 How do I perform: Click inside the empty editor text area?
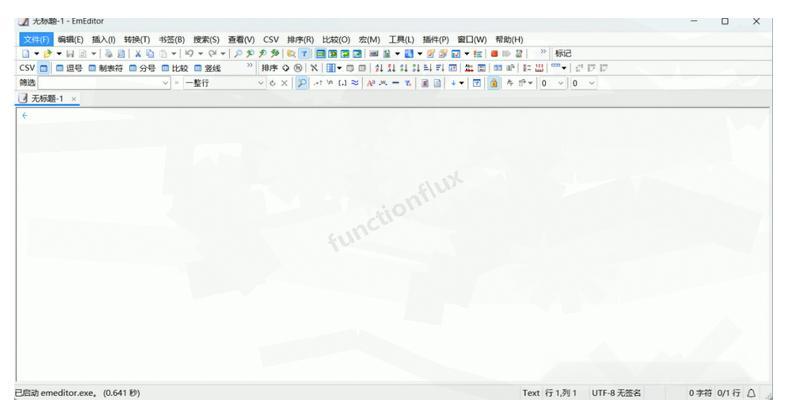[393, 245]
